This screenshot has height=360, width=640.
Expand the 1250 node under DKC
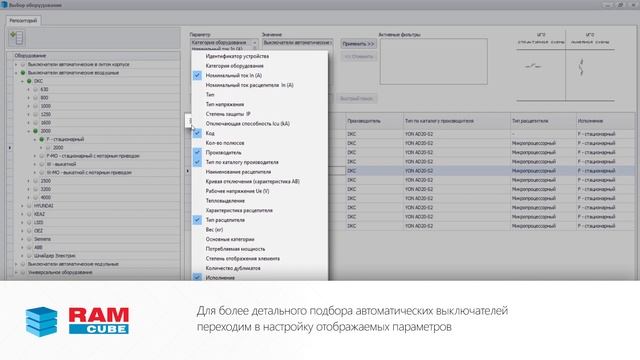tap(29, 114)
